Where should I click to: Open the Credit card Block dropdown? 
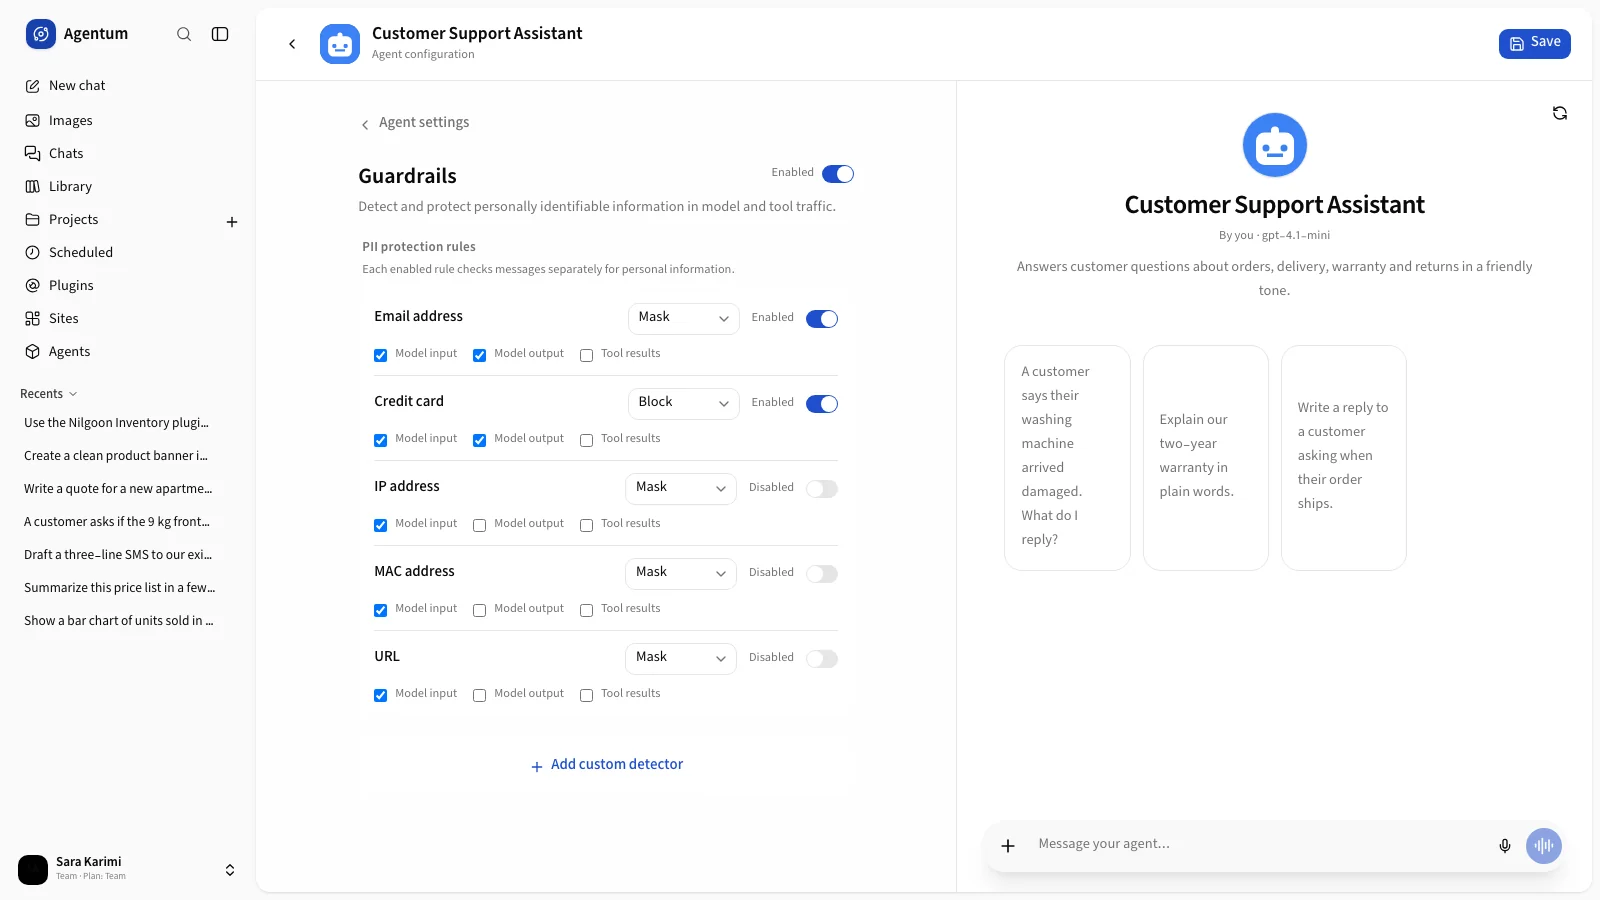tap(684, 403)
